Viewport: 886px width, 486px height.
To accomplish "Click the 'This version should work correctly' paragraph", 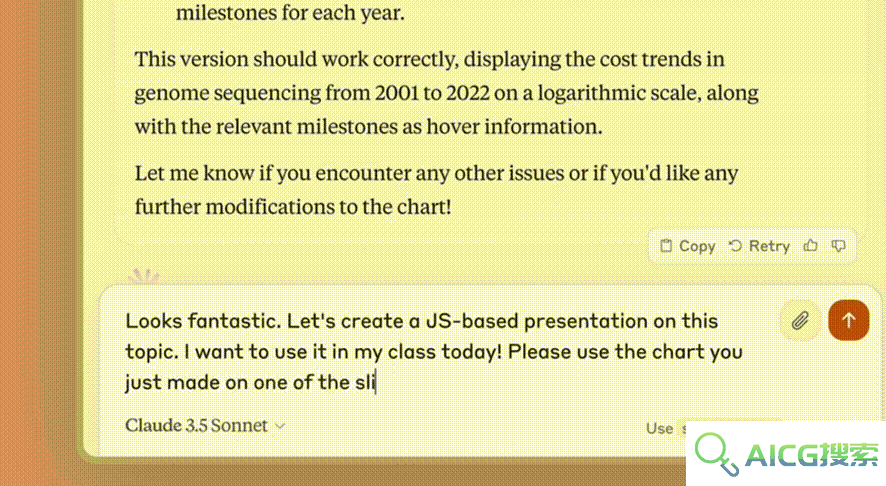I will point(446,93).
